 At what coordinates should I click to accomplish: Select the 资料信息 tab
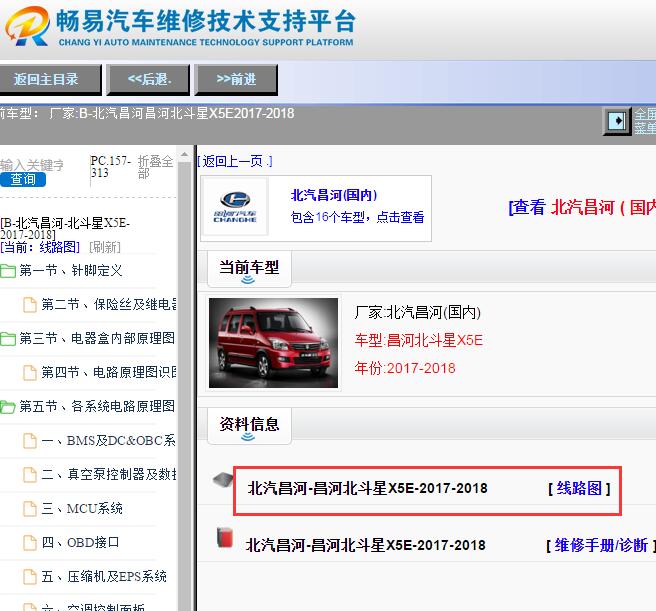click(x=249, y=426)
